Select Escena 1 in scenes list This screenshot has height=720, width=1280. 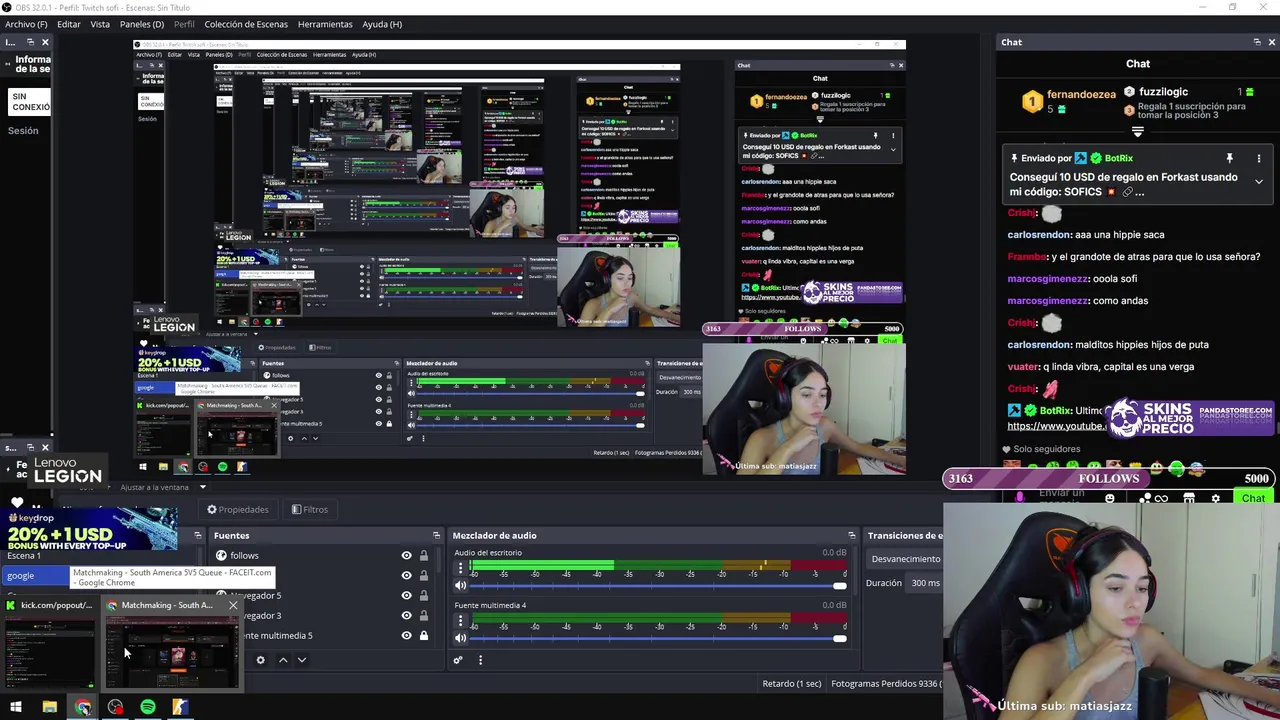click(24, 556)
